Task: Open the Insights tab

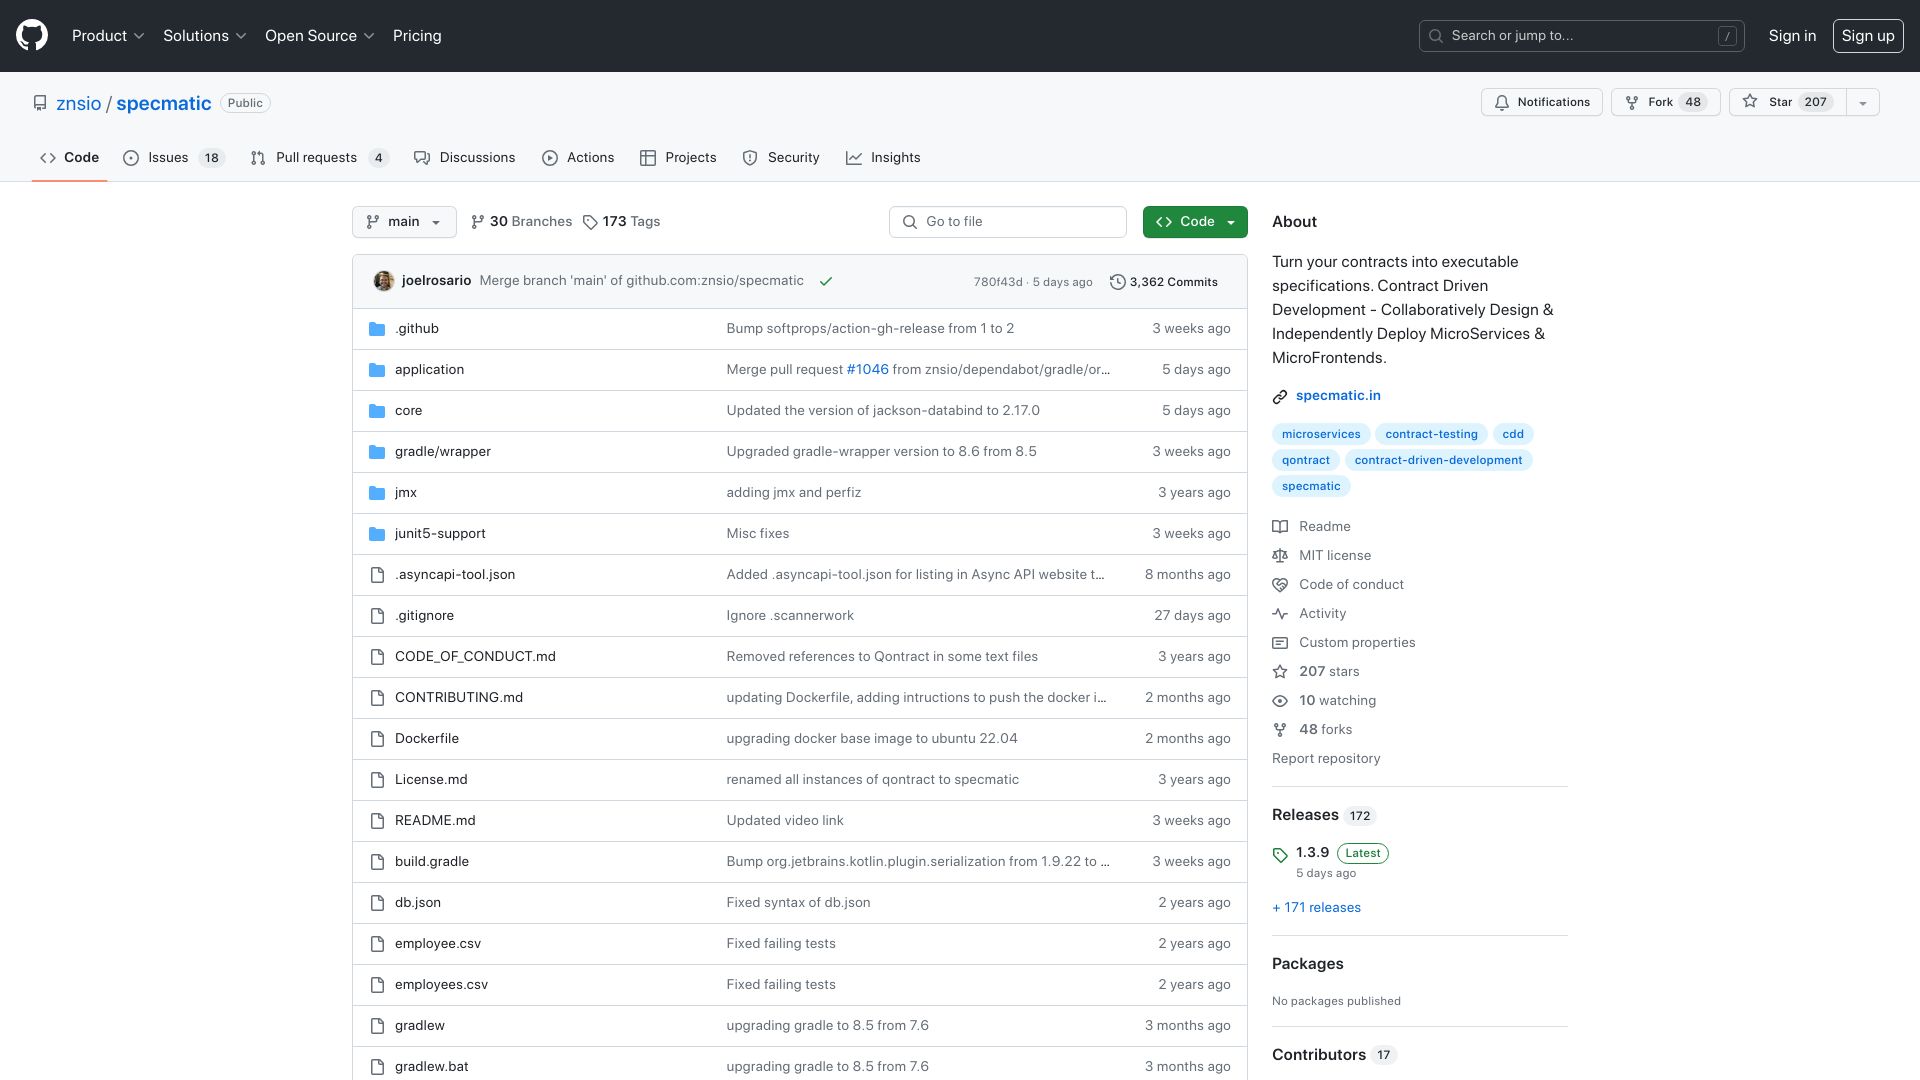Action: 883,158
